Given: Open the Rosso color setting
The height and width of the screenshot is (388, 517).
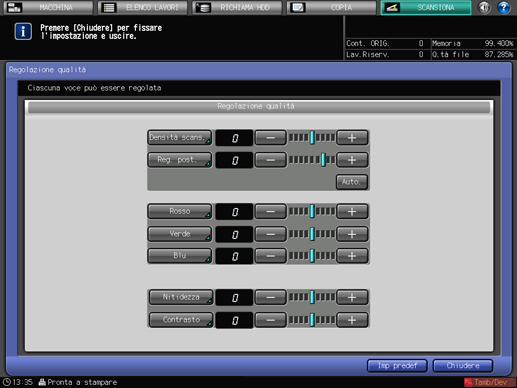Looking at the screenshot, I should [179, 211].
